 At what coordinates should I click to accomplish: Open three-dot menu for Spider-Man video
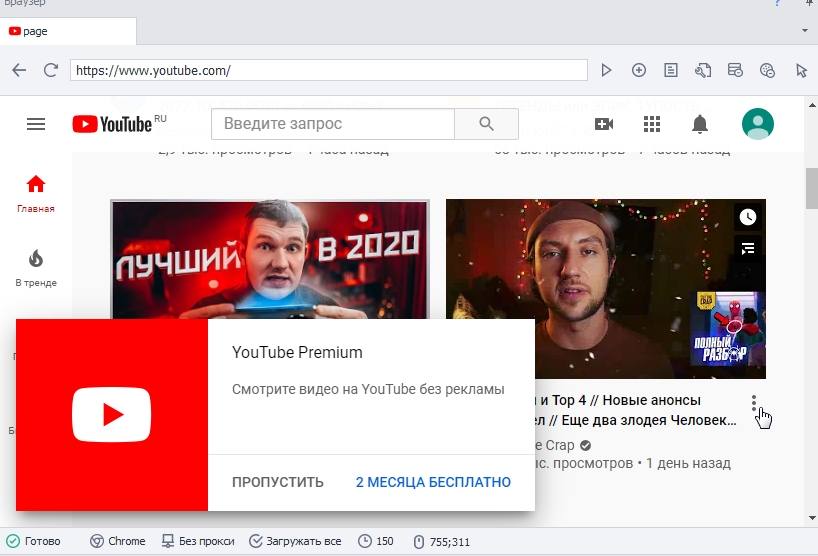754,403
